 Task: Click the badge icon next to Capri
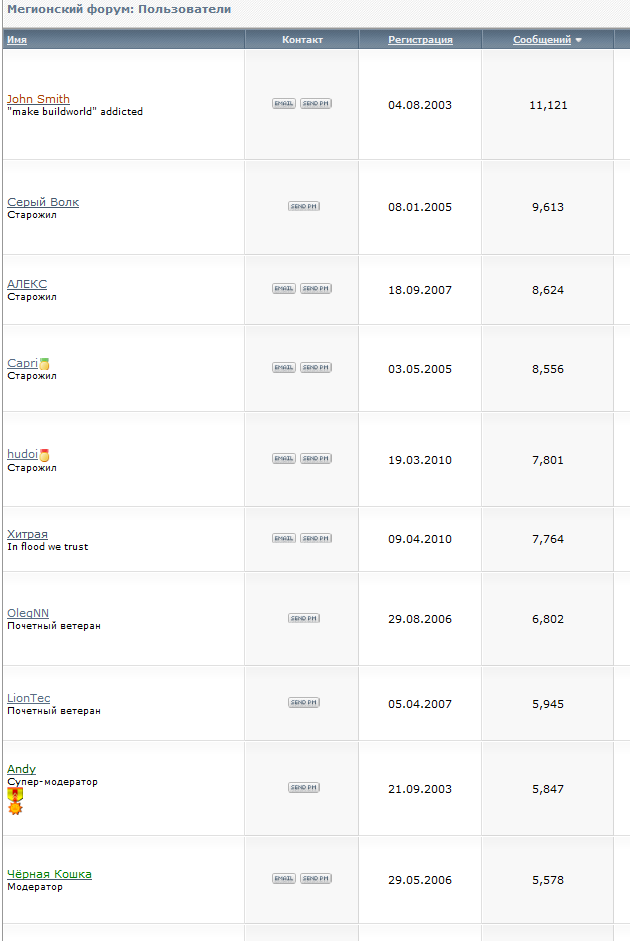pos(44,364)
